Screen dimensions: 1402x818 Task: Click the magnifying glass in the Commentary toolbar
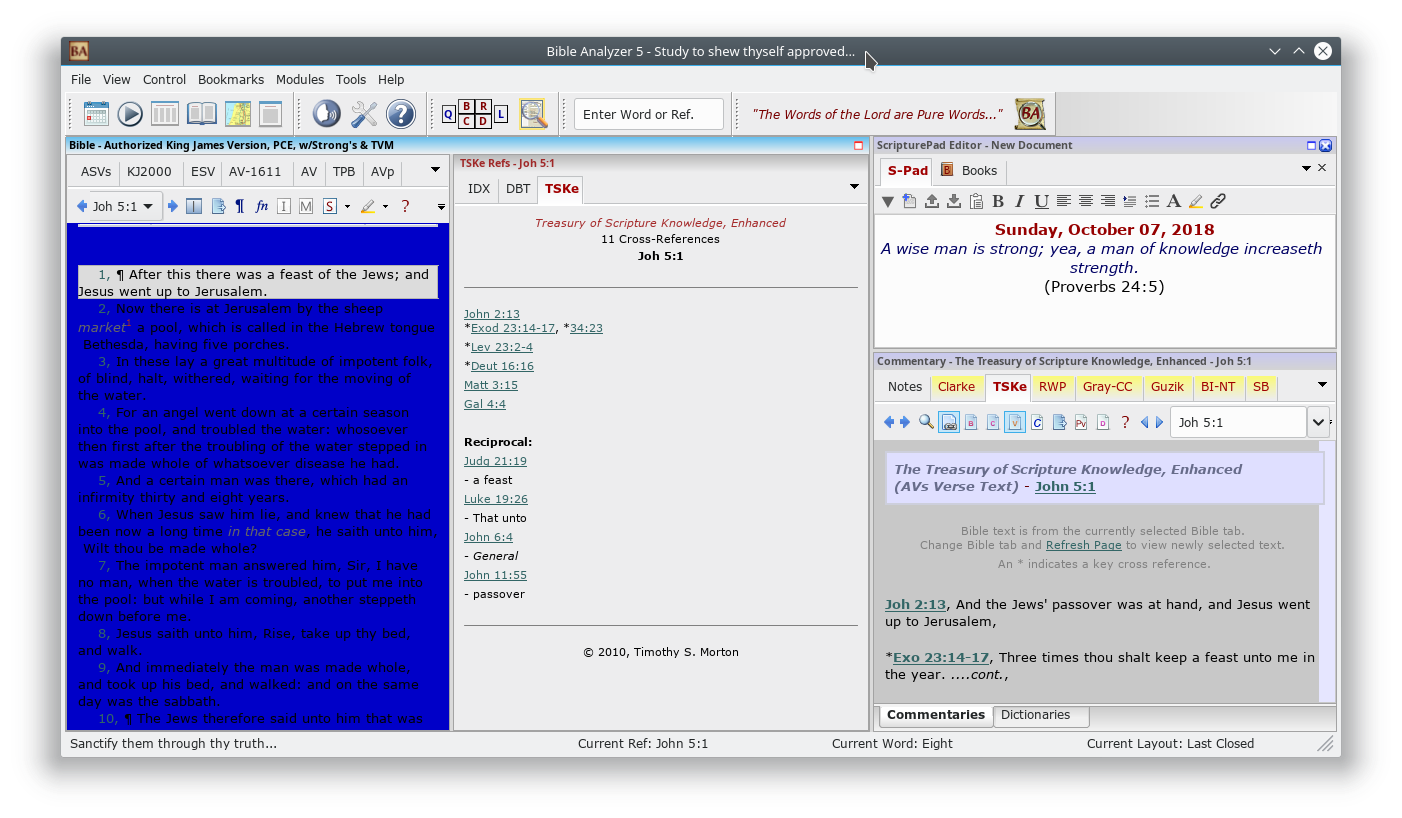pos(927,422)
